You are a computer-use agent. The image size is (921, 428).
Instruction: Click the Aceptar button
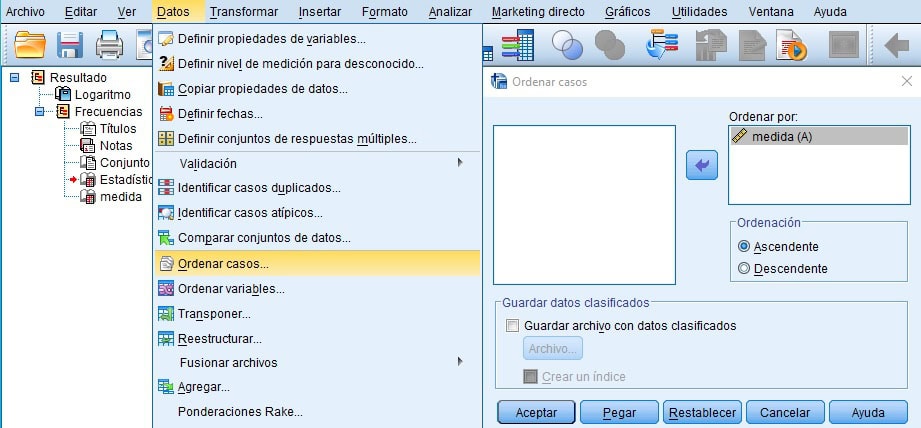pyautogui.click(x=536, y=413)
